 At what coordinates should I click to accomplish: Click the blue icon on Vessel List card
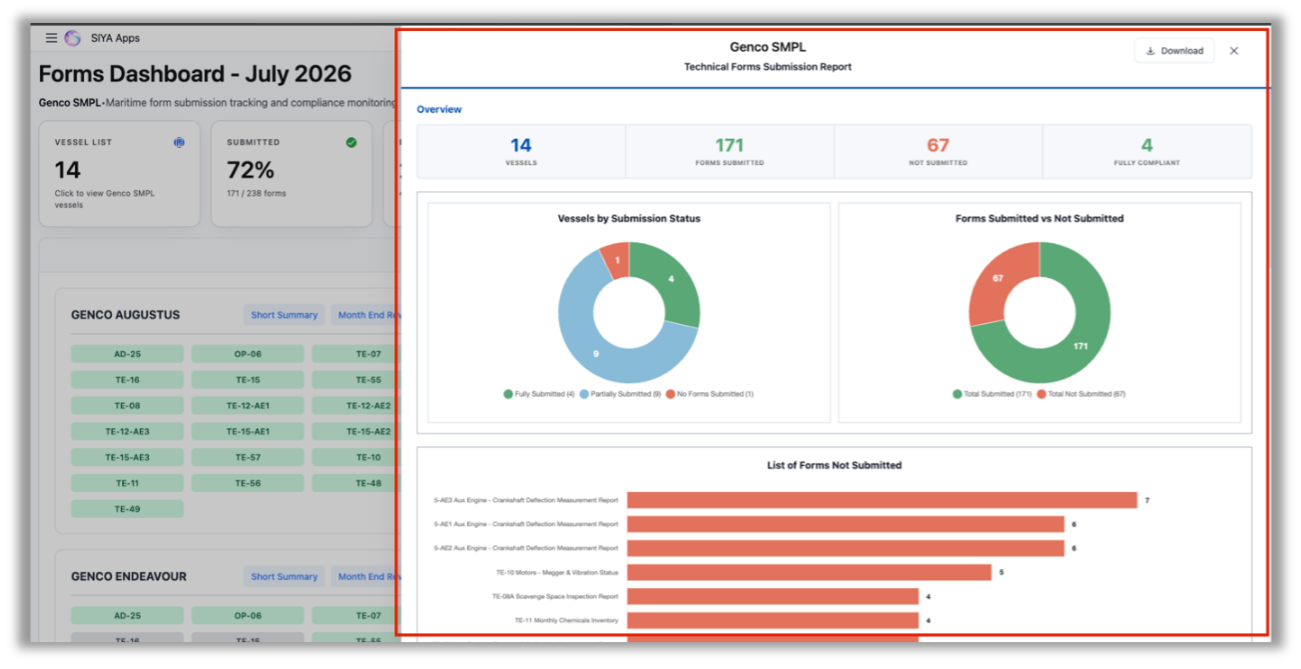pyautogui.click(x=179, y=142)
